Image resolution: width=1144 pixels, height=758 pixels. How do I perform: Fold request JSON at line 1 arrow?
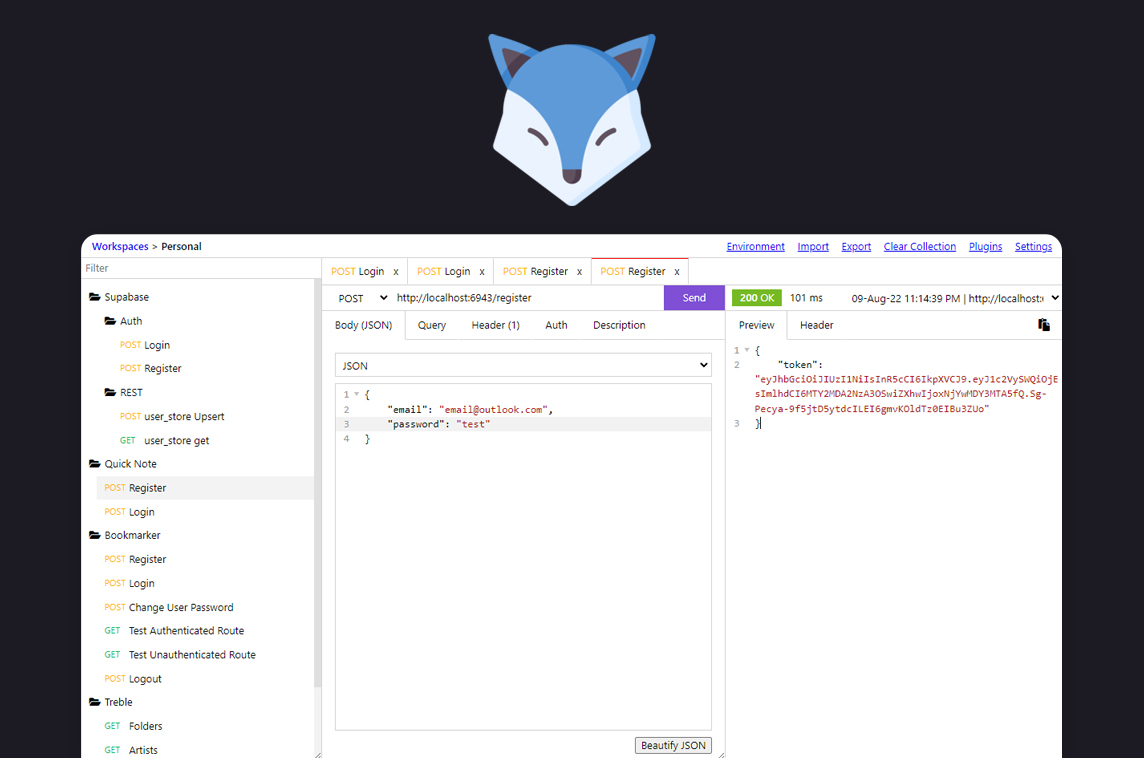pyautogui.click(x=357, y=394)
